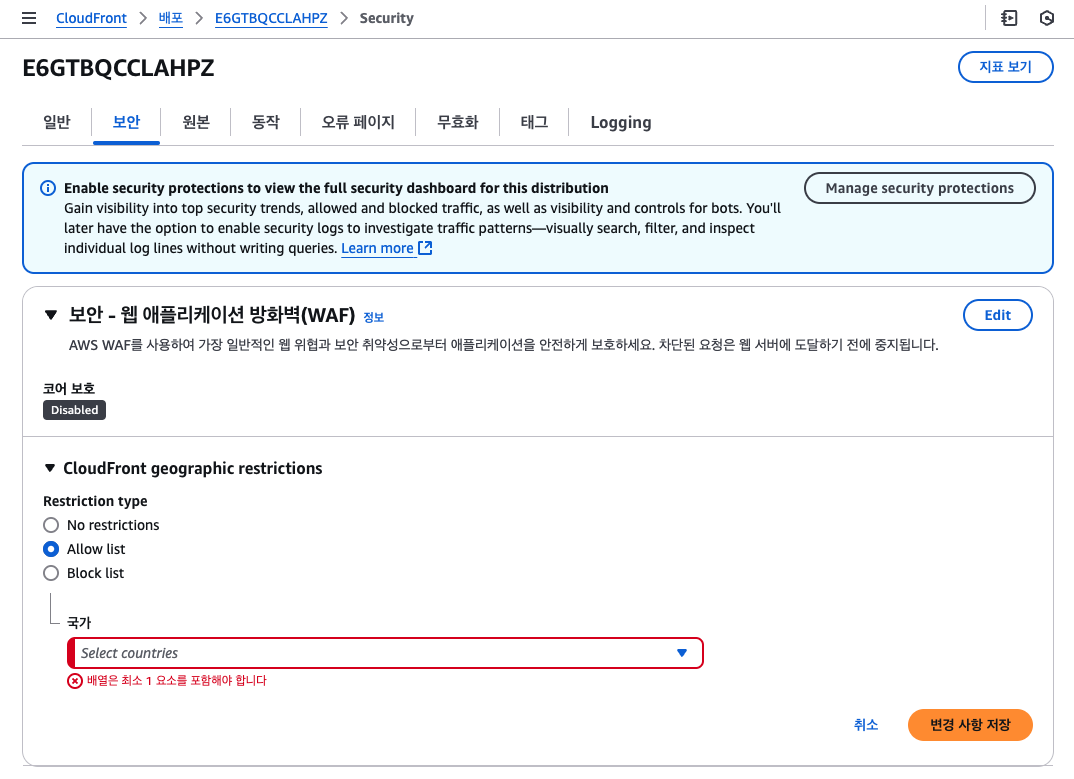Open the side panel icon in header
The height and width of the screenshot is (779, 1074).
pyautogui.click(x=1009, y=18)
